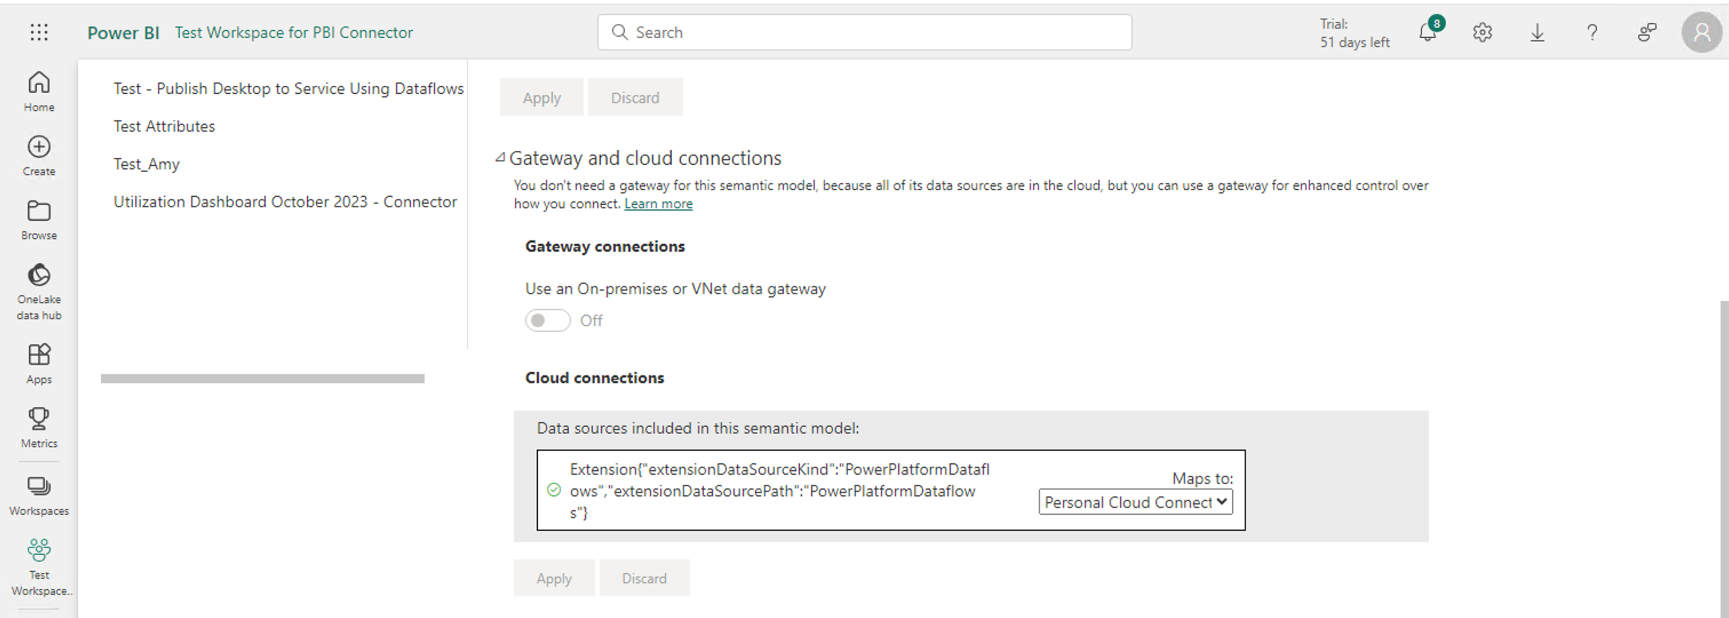Open OneLake data hub

(x=39, y=290)
